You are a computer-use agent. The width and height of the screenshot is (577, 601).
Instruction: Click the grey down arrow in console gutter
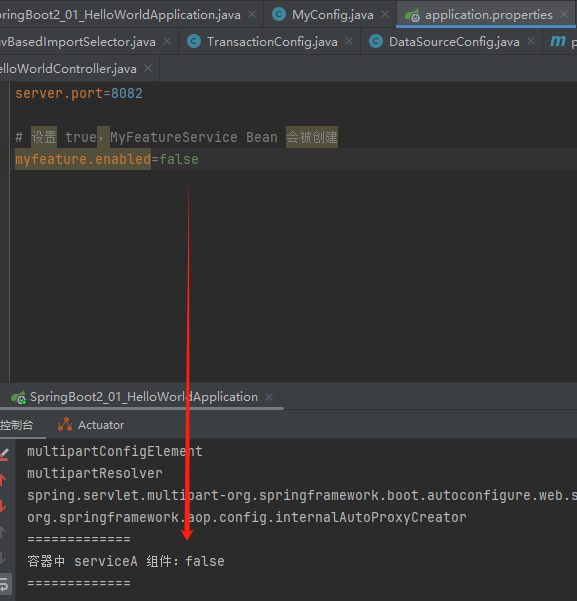(3, 558)
